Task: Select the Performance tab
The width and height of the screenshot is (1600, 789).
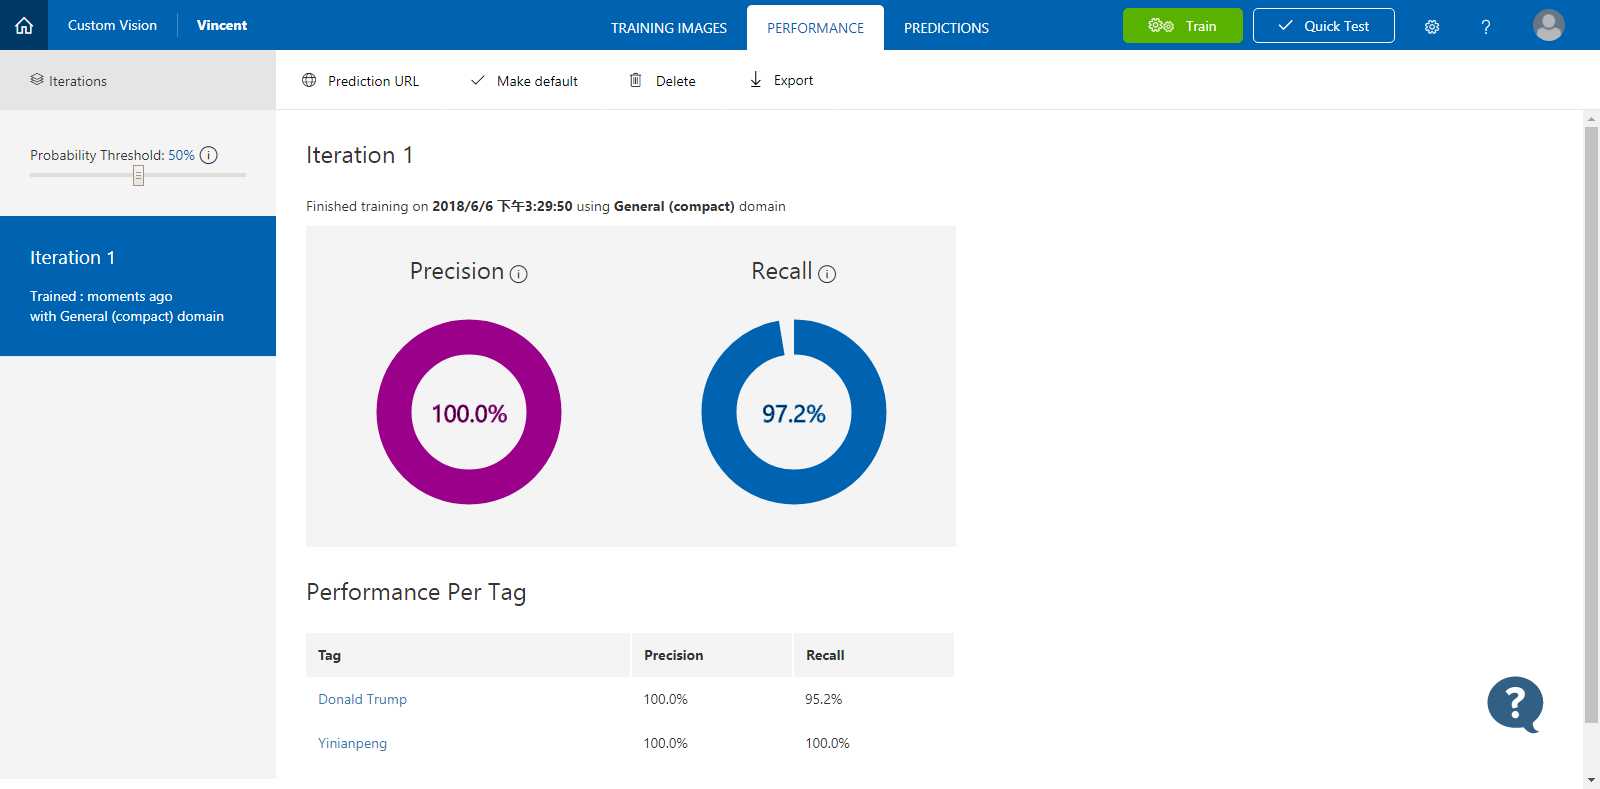Action: pyautogui.click(x=815, y=28)
